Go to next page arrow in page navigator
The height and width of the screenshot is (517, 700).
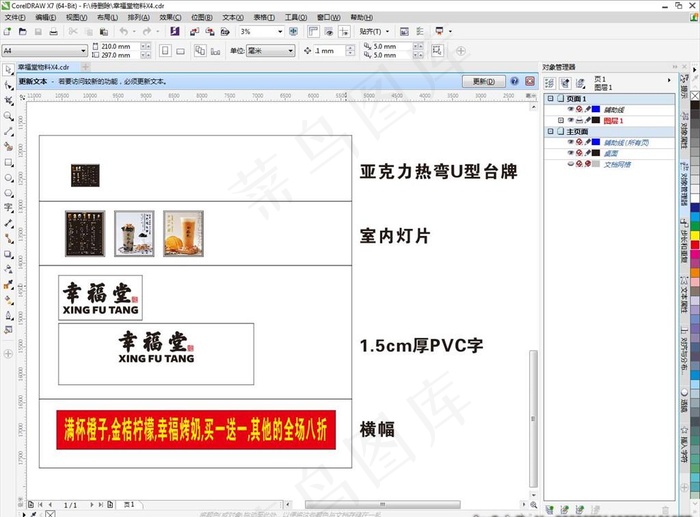tap(91, 504)
